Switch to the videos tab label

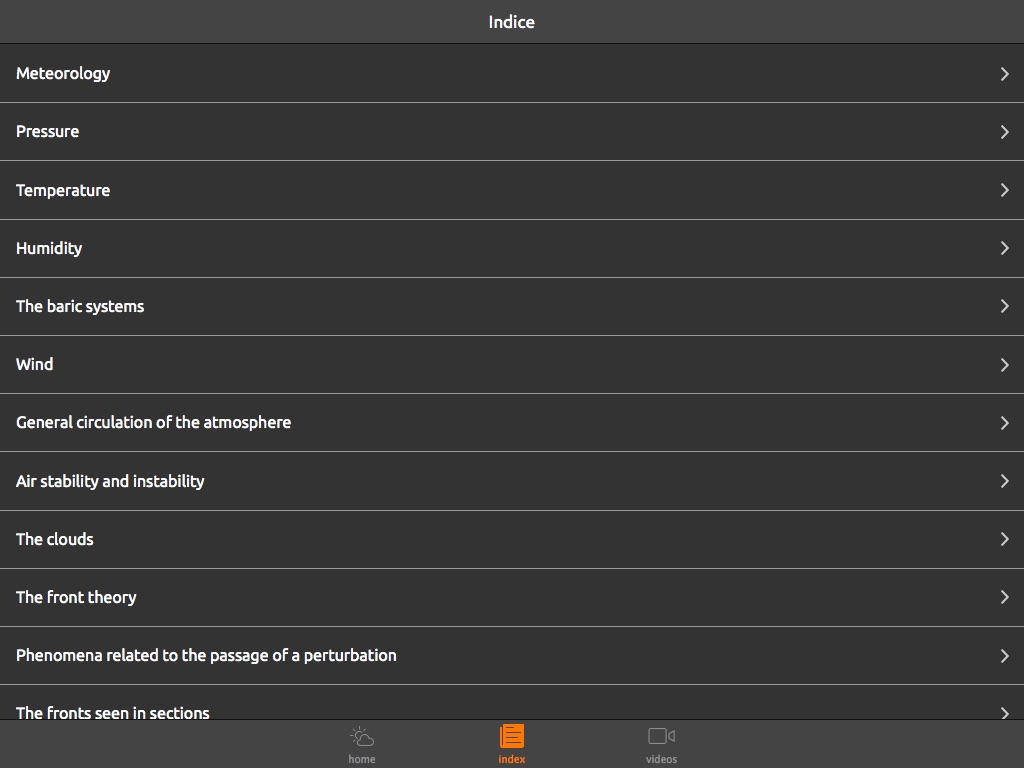(x=661, y=759)
